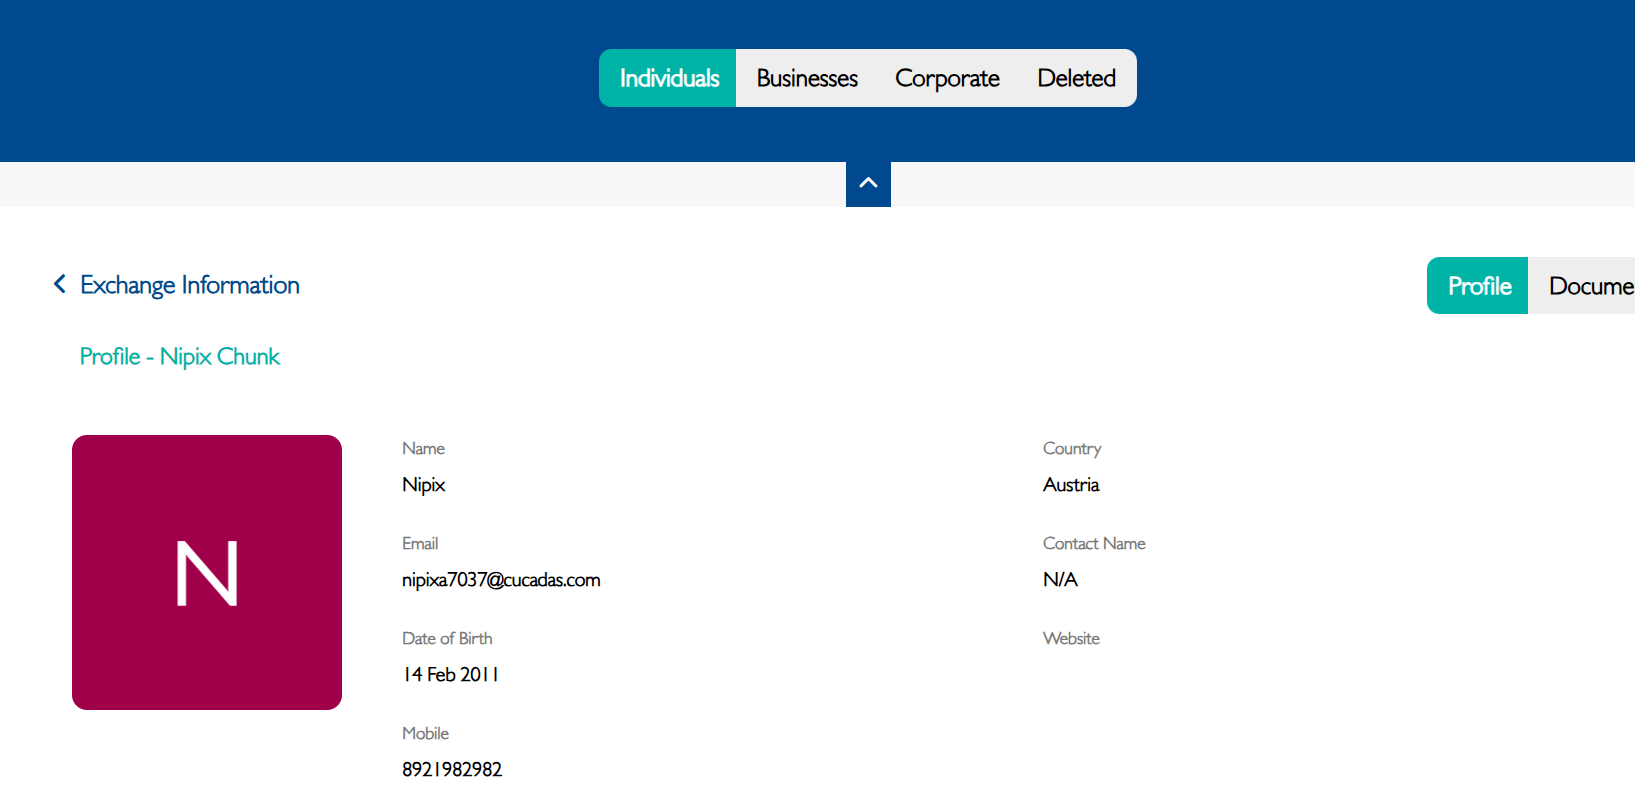This screenshot has width=1635, height=808.
Task: Click the back arrow beside Exchange Information
Action: click(x=60, y=285)
